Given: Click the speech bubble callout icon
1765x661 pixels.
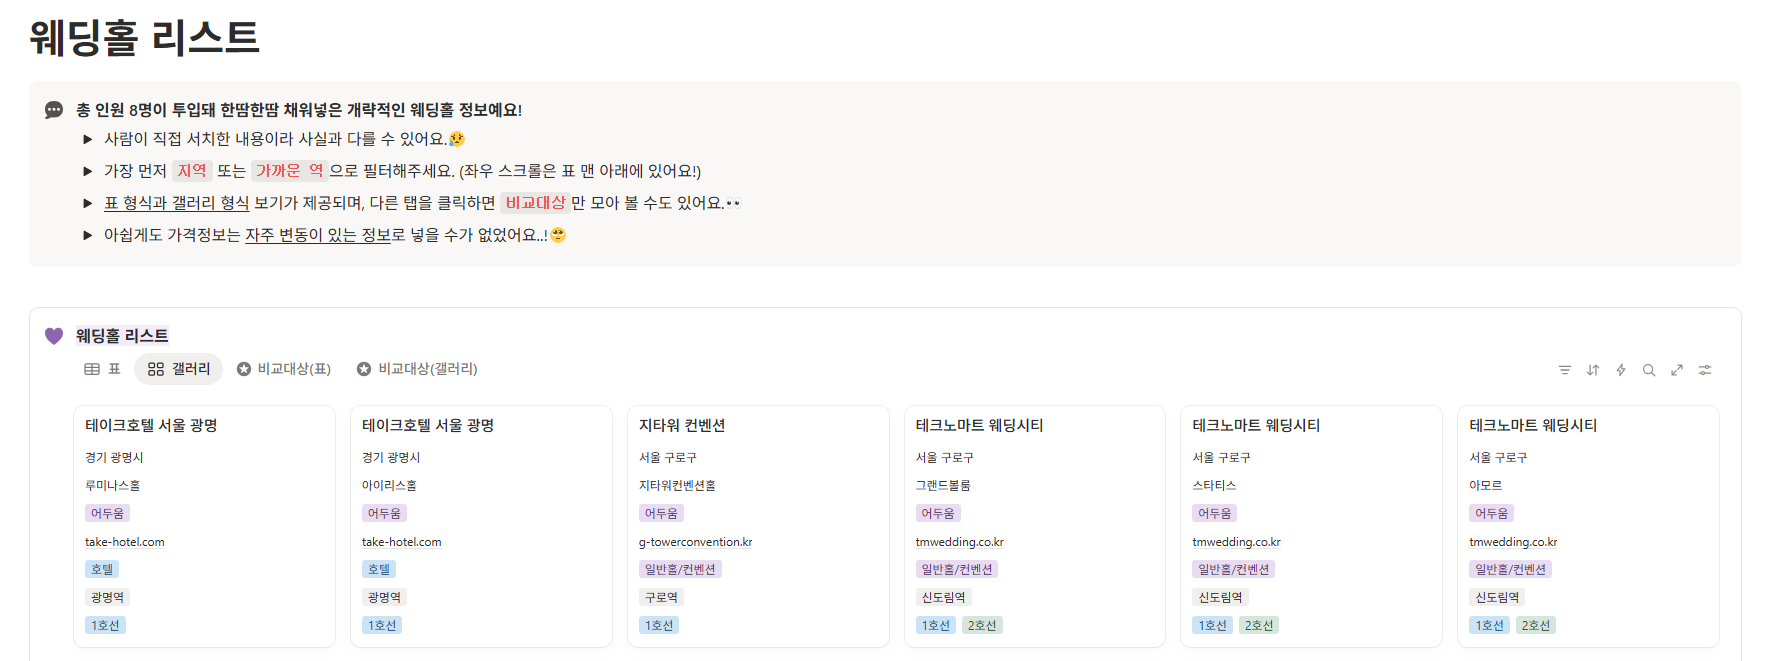Looking at the screenshot, I should point(54,110).
